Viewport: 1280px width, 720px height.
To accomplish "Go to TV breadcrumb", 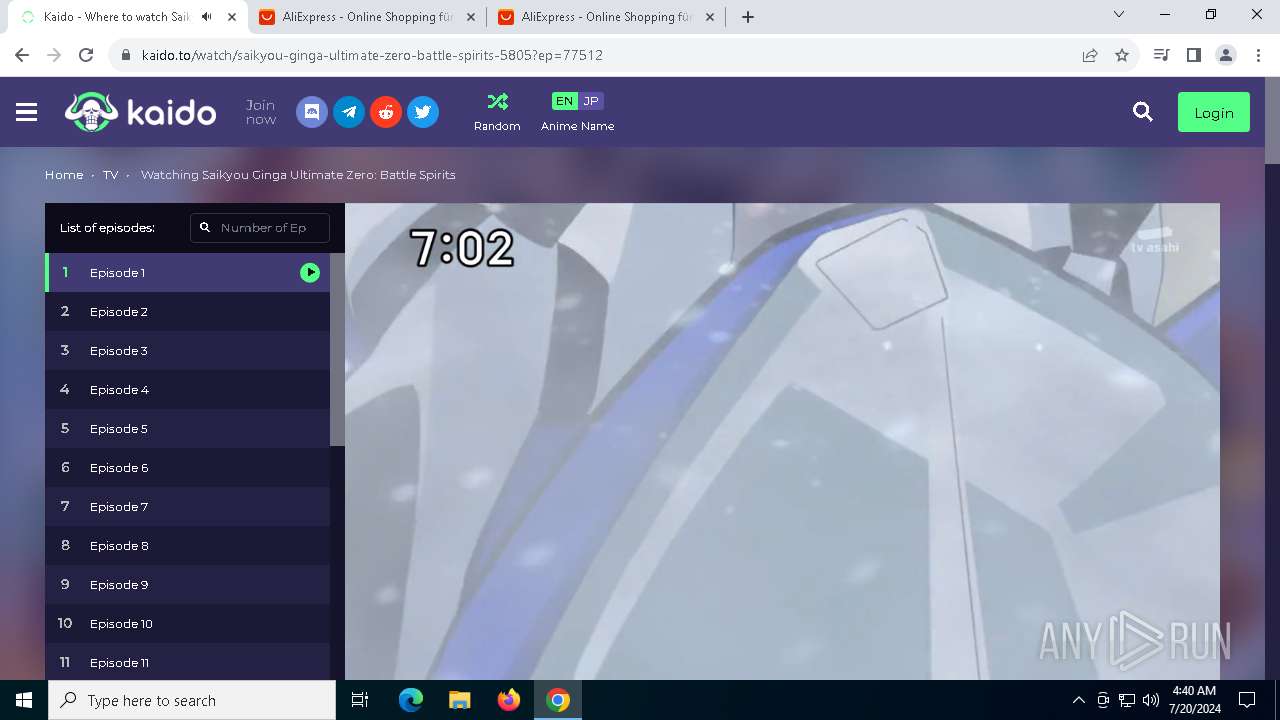I will click(x=110, y=174).
